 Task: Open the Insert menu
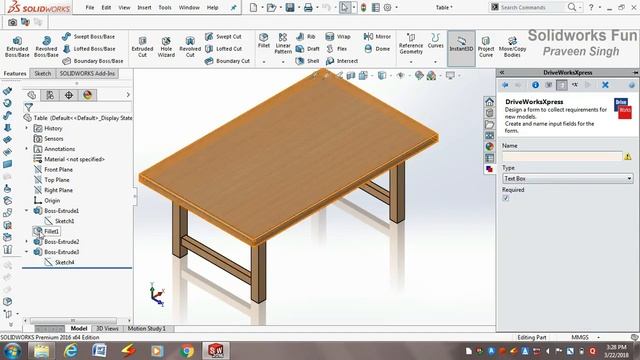point(144,7)
